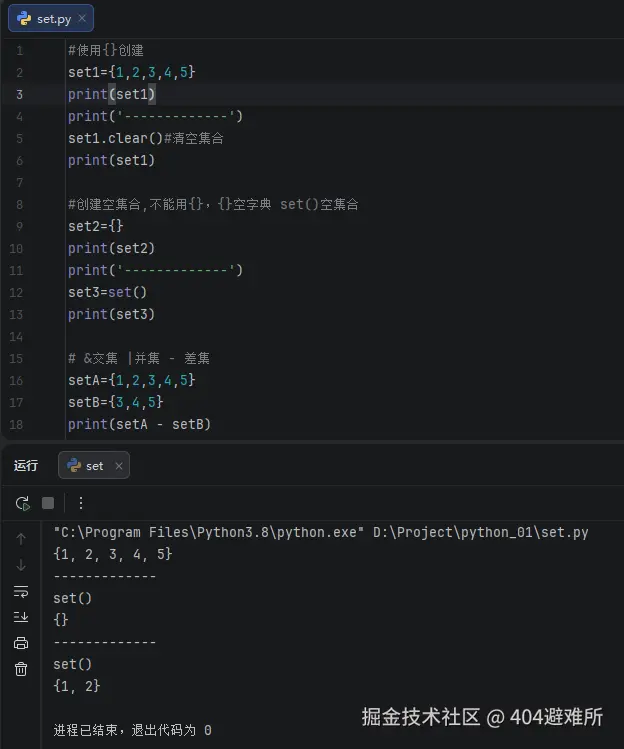Go down the stack trace arrow
The height and width of the screenshot is (749, 624).
tap(21, 565)
